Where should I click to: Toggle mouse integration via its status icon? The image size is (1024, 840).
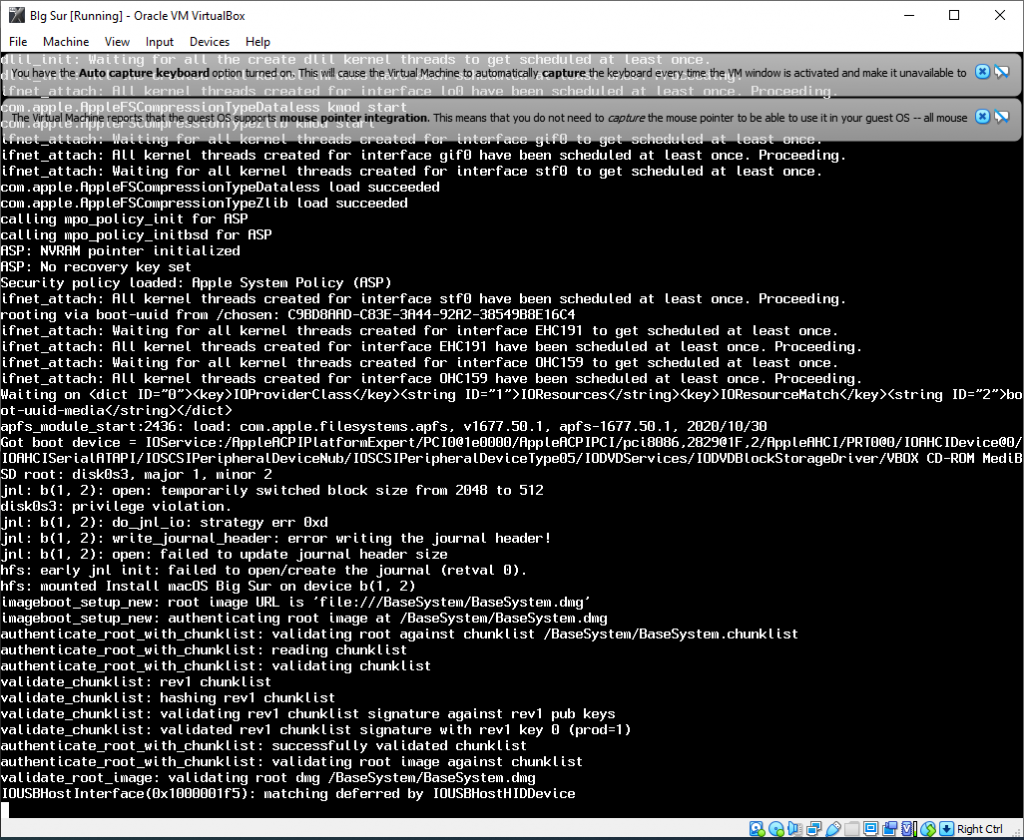tap(926, 828)
